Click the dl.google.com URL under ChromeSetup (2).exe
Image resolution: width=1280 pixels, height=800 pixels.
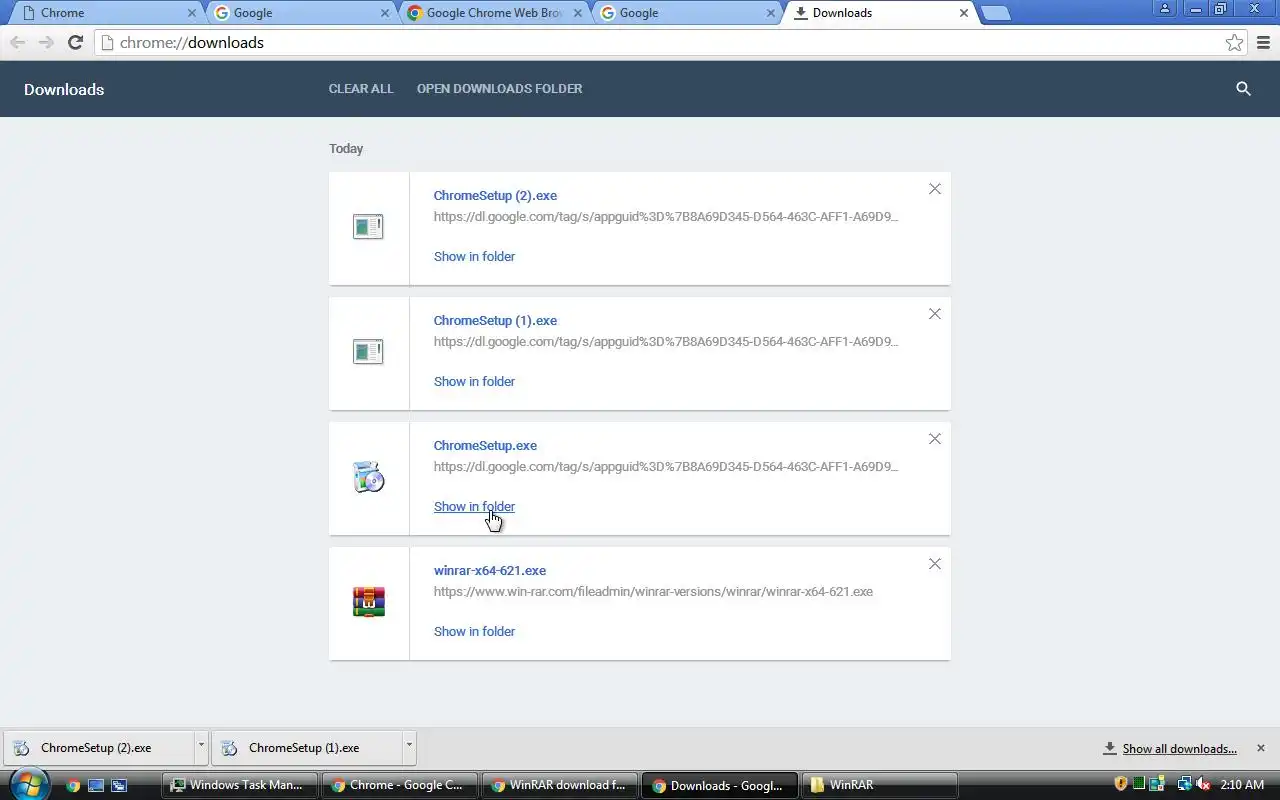pos(666,216)
